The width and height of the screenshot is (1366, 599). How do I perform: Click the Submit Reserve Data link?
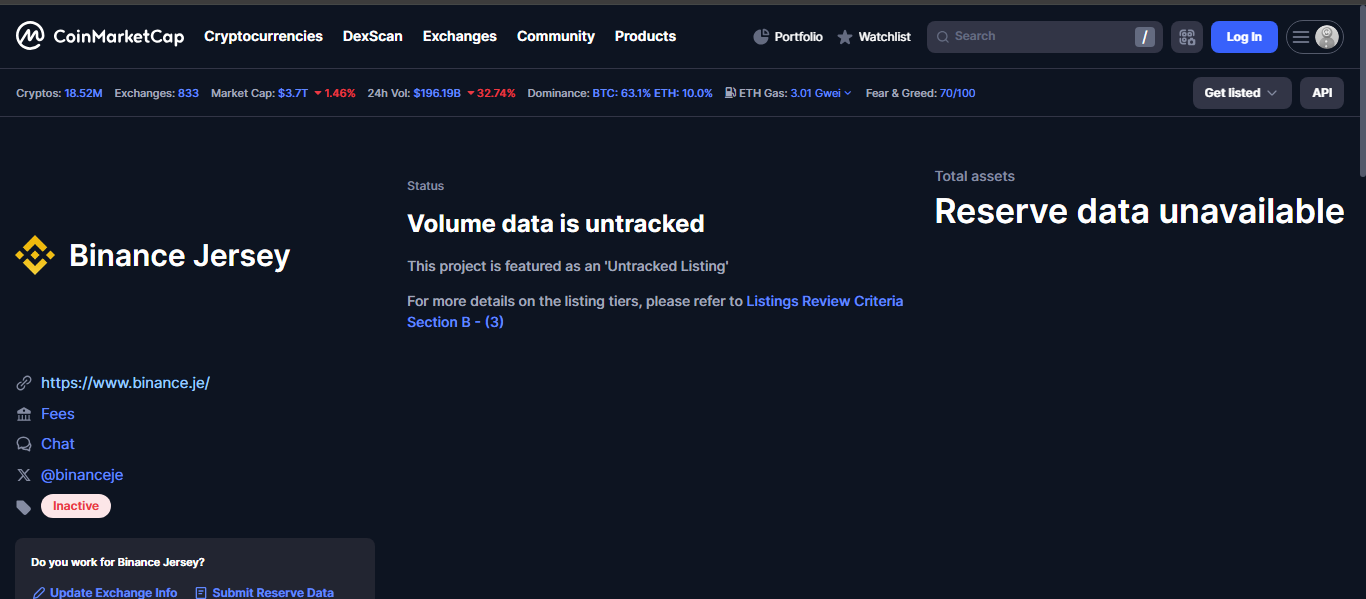click(x=272, y=593)
